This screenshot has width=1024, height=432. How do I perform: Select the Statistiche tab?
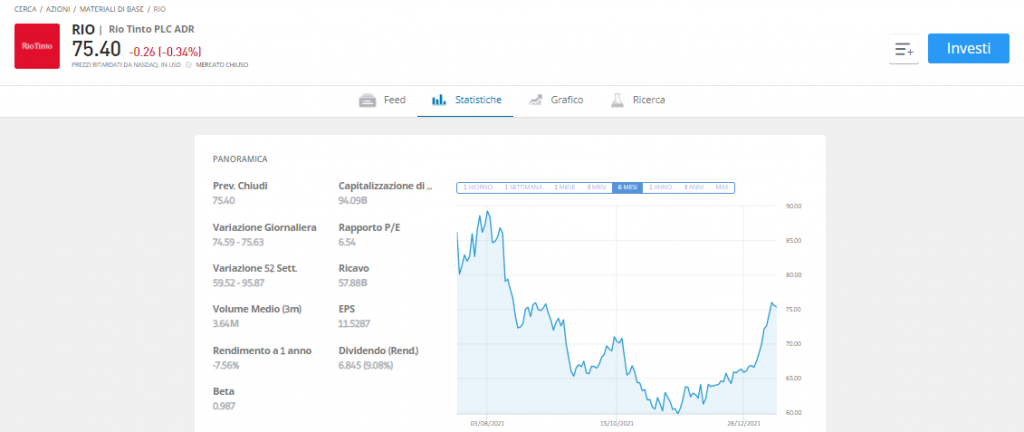(466, 100)
